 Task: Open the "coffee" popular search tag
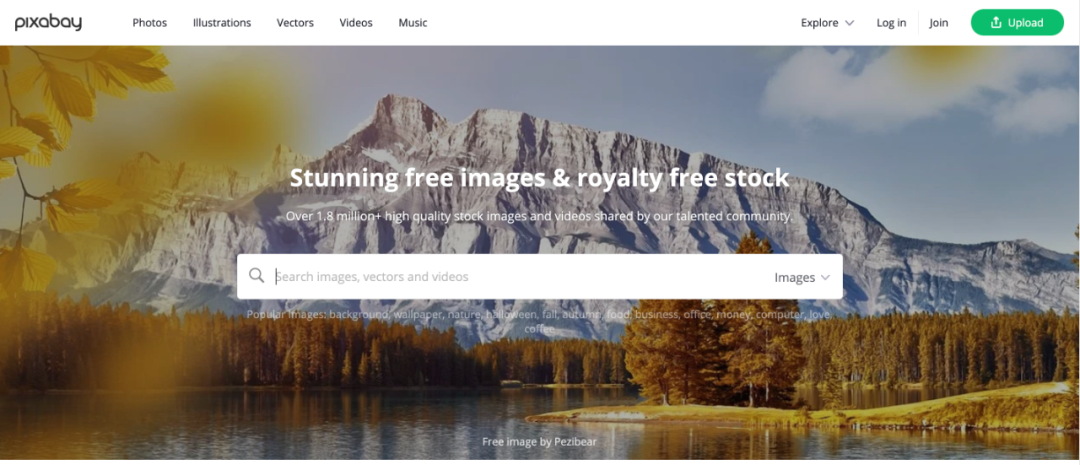click(539, 329)
